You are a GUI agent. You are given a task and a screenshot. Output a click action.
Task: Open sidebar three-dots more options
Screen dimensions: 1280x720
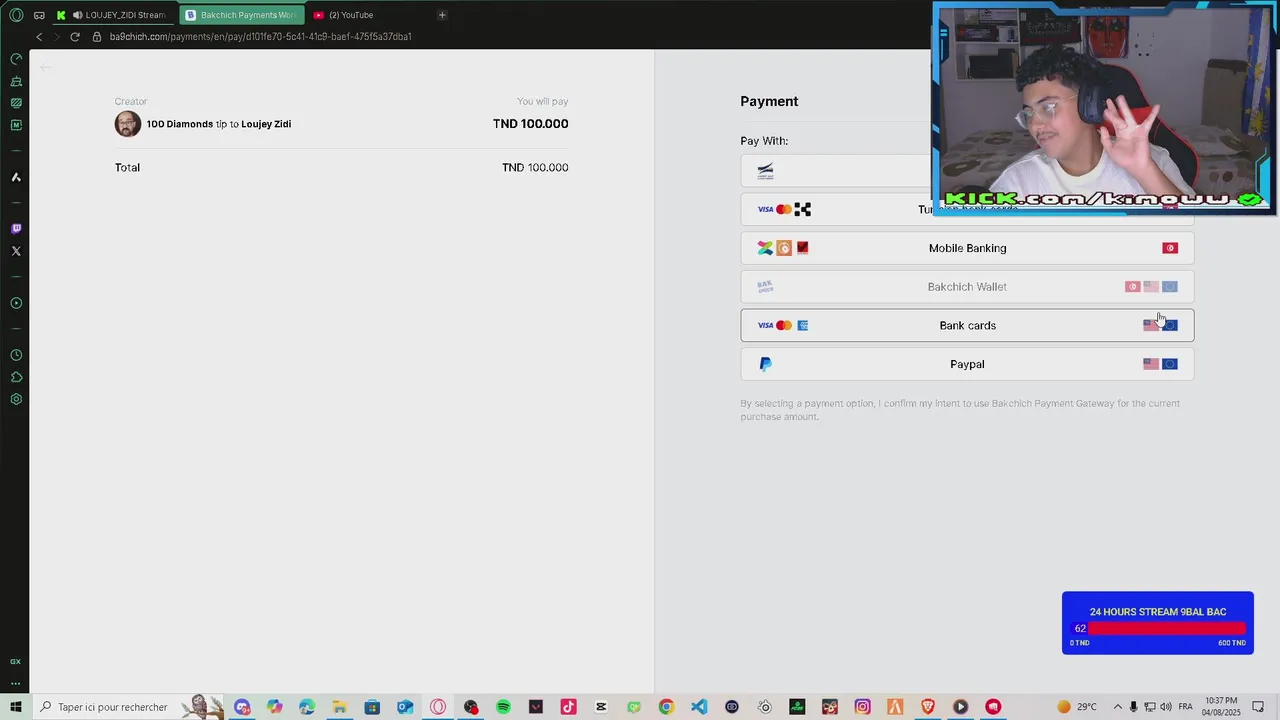coord(16,684)
